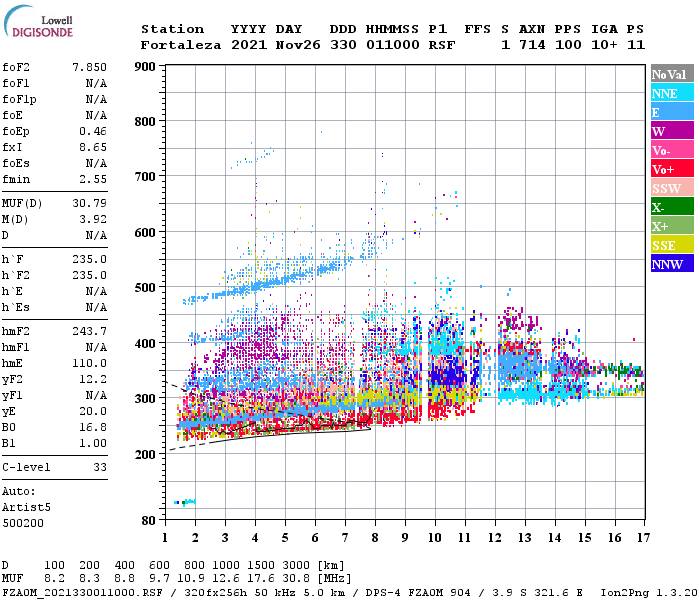Select the SSW legend swatch
This screenshot has height=600, width=700.
point(672,188)
